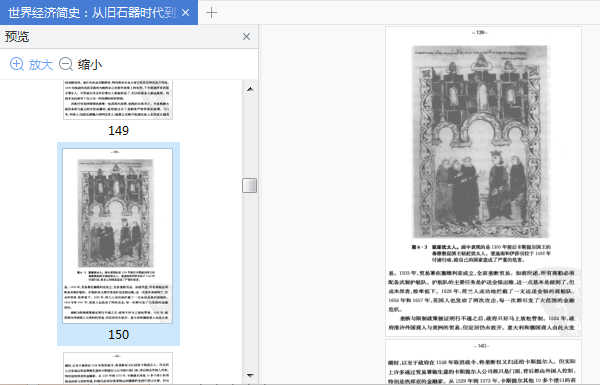
Task: Click thumbnail scrollbar down arrow
Action: 250,375
